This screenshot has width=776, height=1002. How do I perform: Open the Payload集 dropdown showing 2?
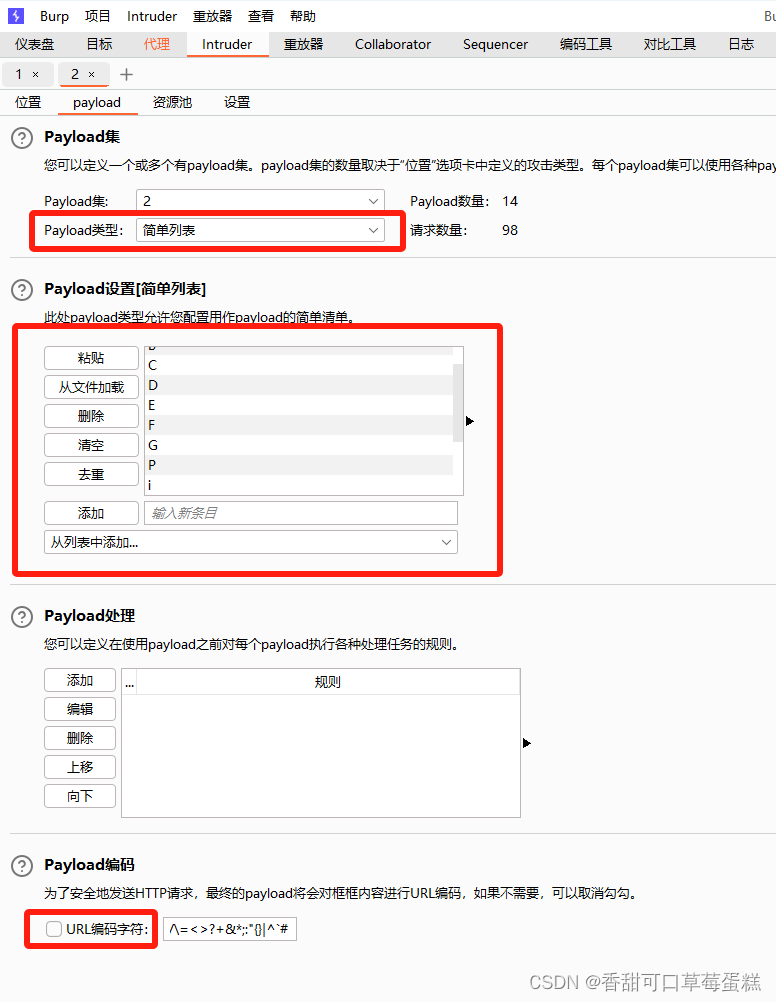(x=260, y=201)
